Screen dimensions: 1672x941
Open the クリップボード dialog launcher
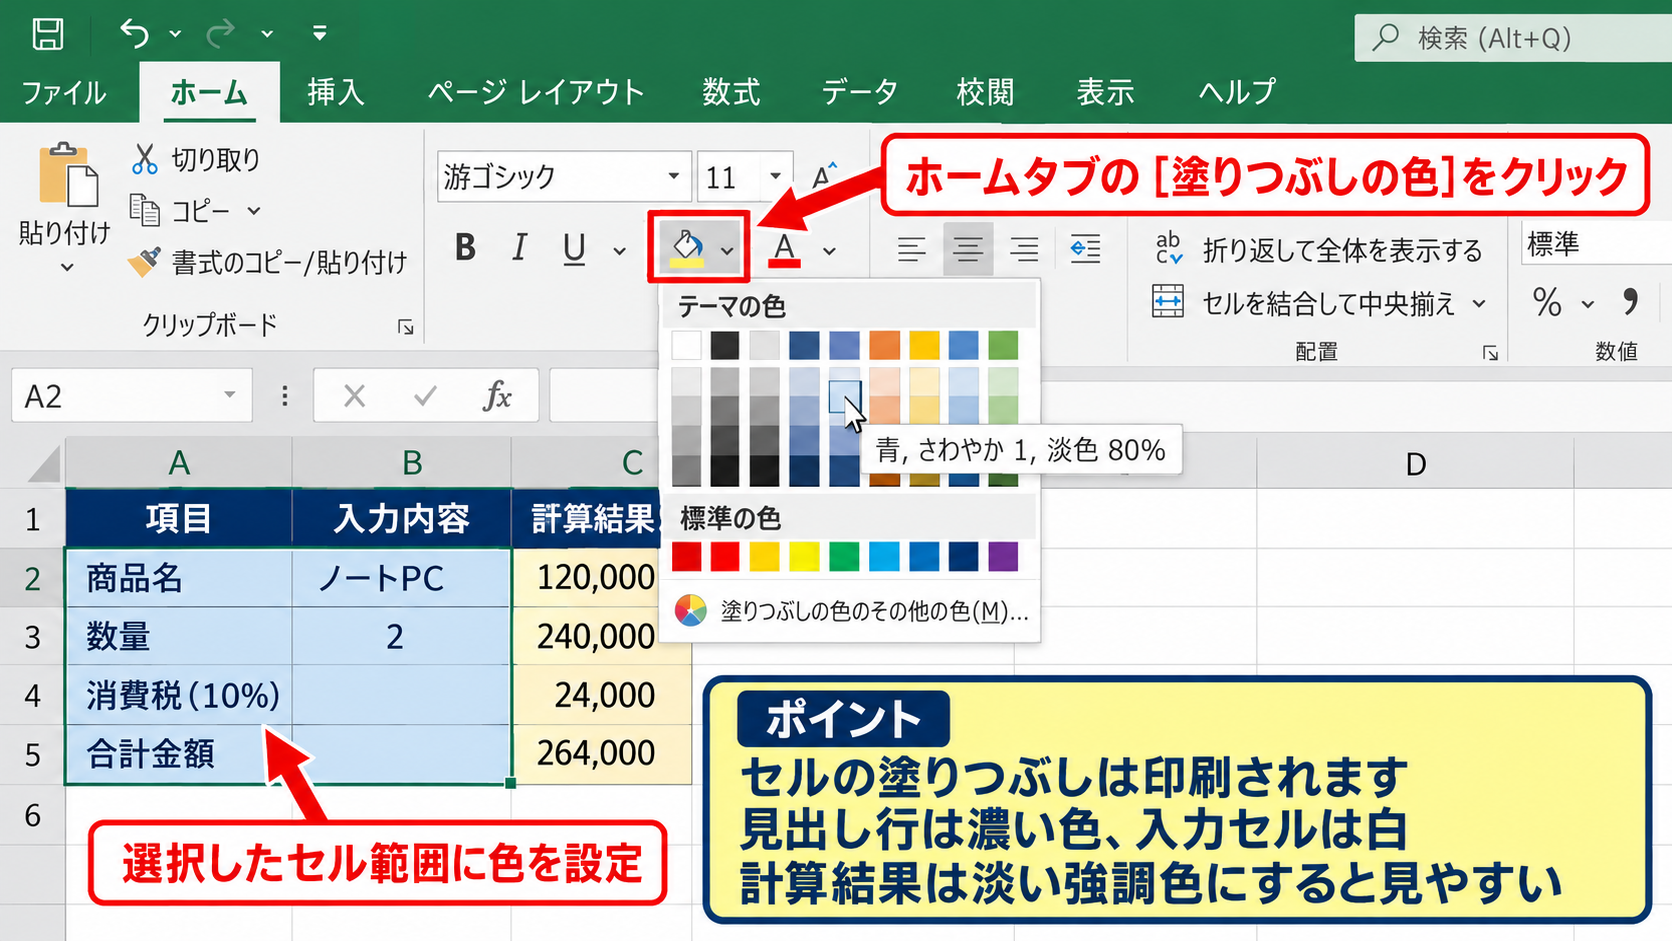pyautogui.click(x=405, y=327)
